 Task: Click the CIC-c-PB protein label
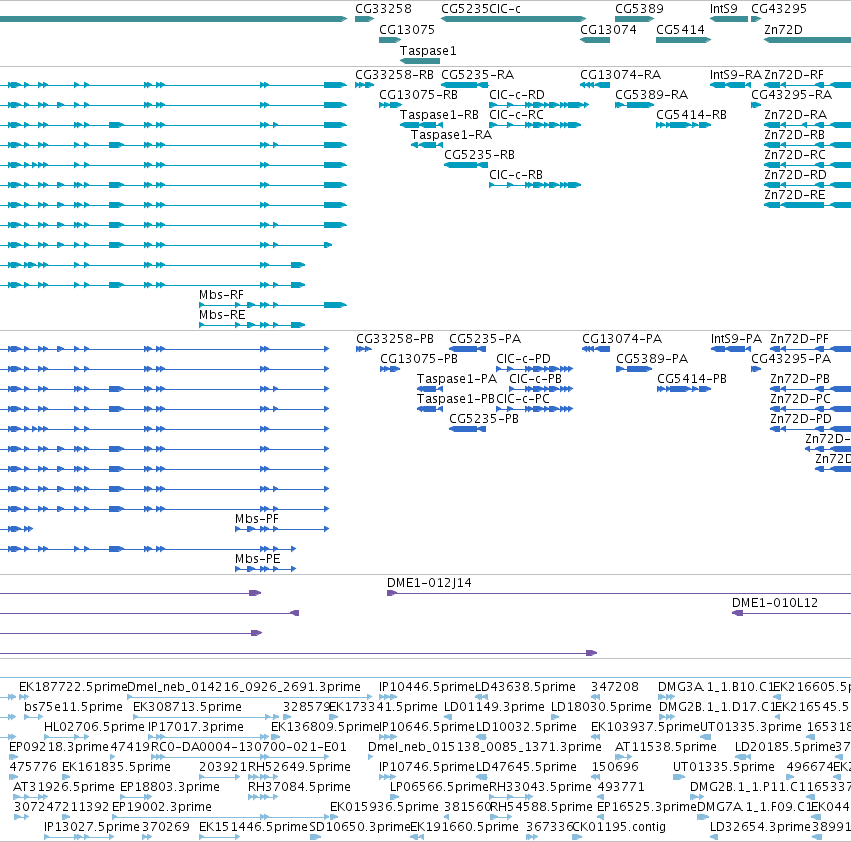[535, 379]
